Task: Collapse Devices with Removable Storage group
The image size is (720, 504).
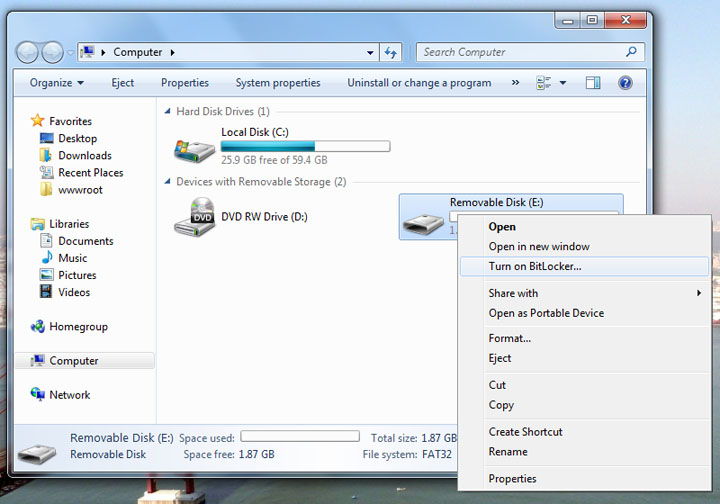Action: point(168,181)
